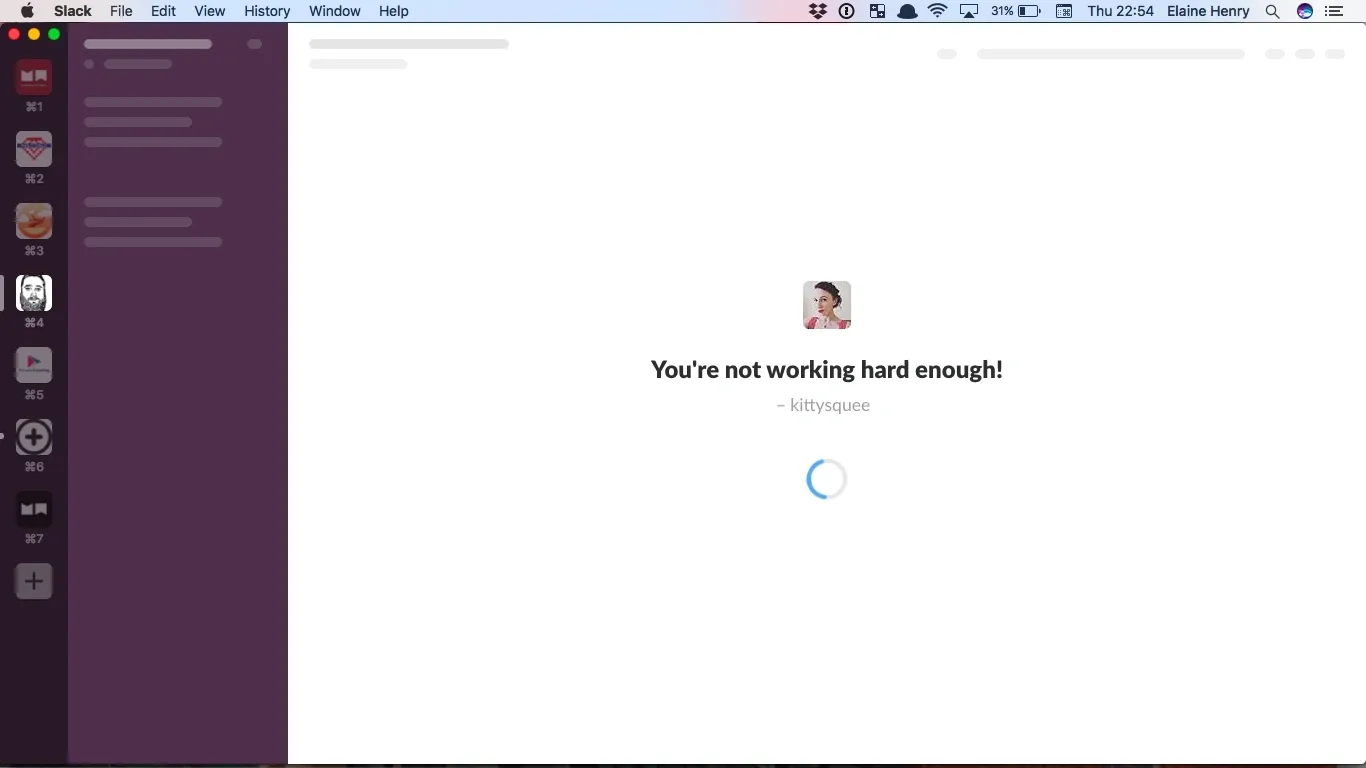Select the black book workspace icon
This screenshot has height=768, width=1366.
34,509
